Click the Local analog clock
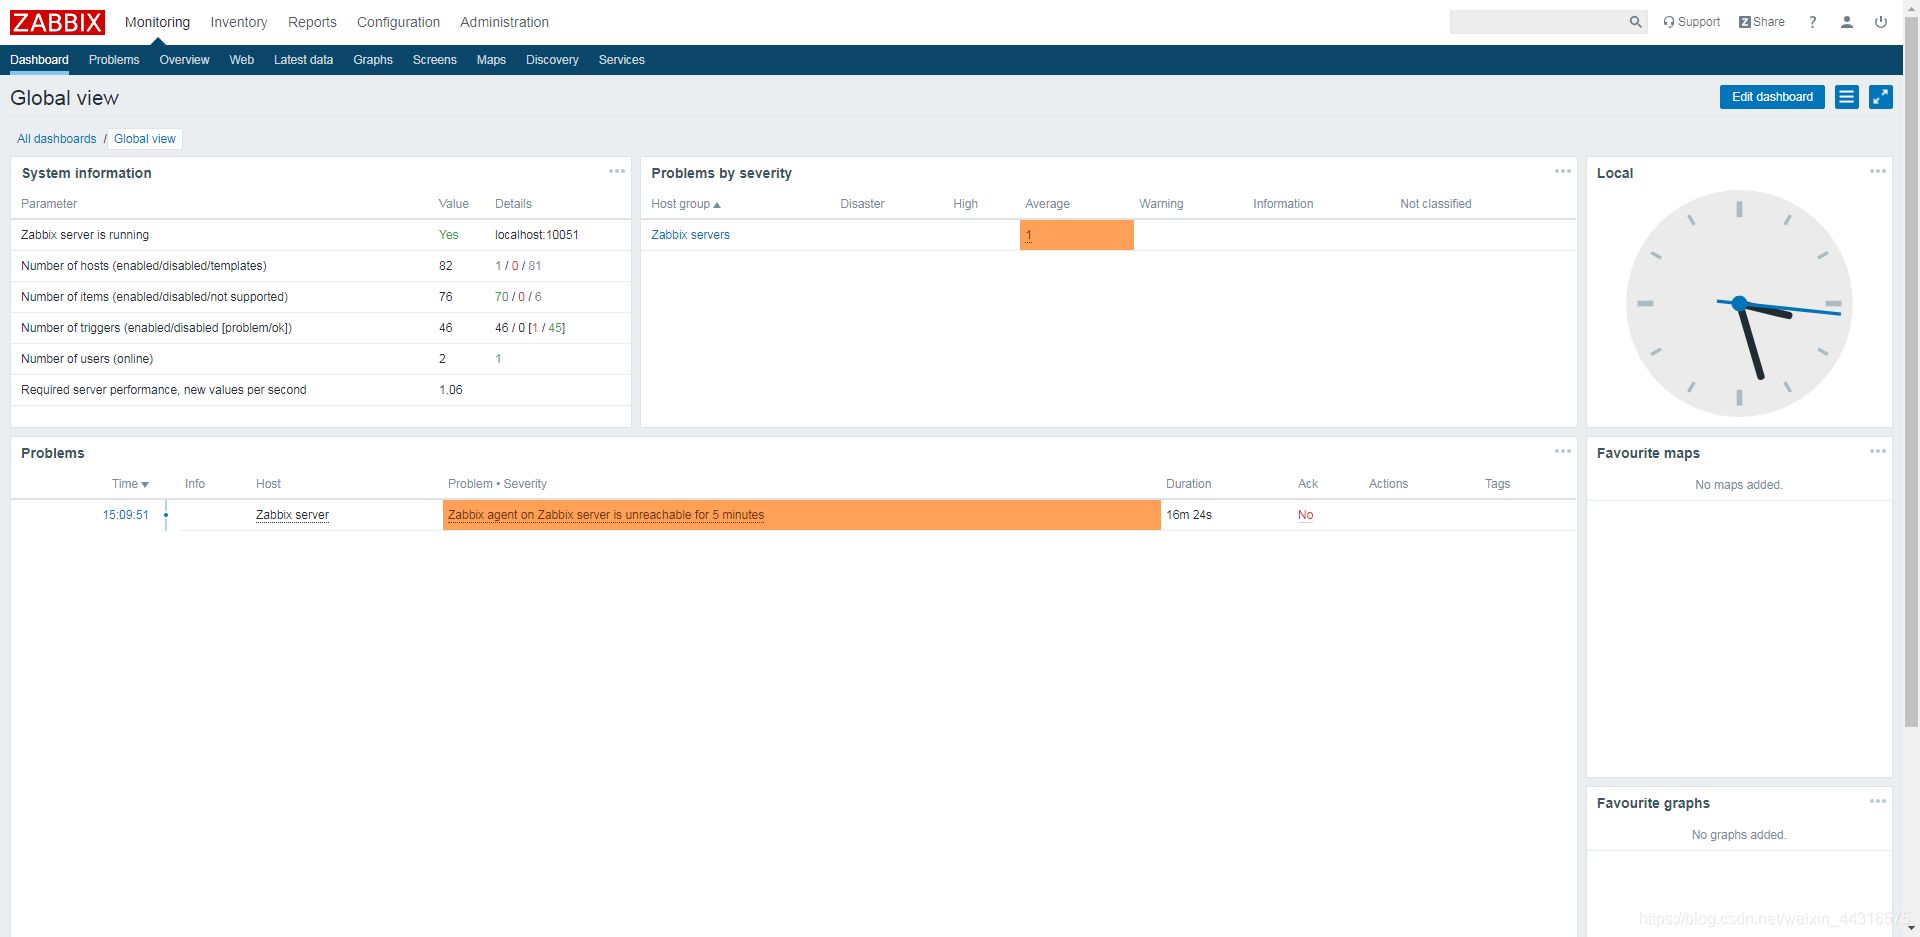The image size is (1920, 937). 1739,303
